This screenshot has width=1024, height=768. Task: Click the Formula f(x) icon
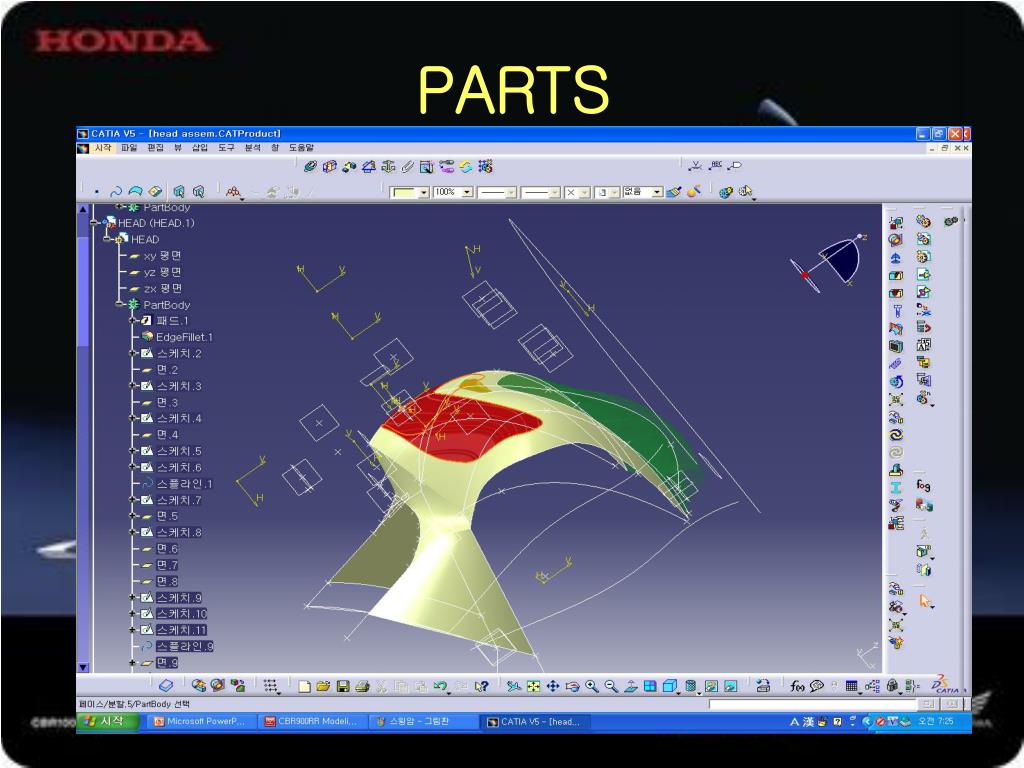pyautogui.click(x=797, y=686)
